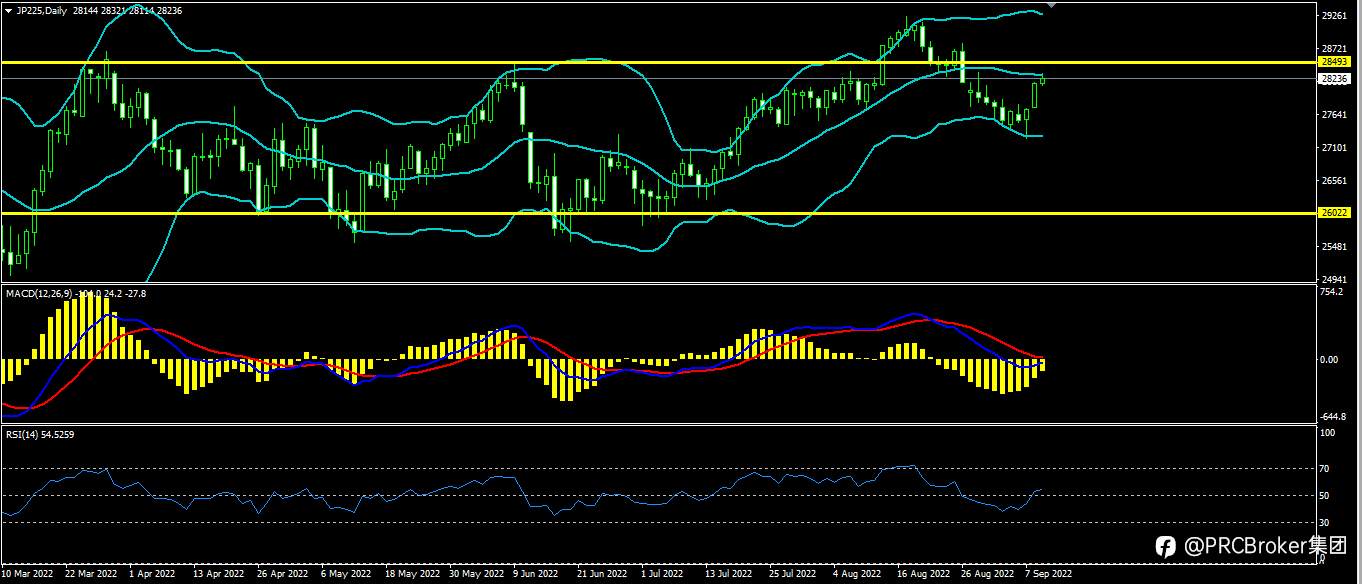This screenshot has height=584, width=1362.
Task: Click the 25481 price axis label
Action: (x=1333, y=247)
